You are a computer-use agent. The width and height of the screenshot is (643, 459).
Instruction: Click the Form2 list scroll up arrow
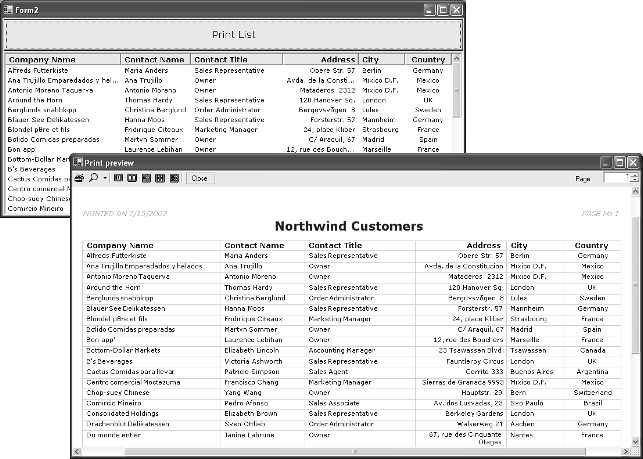point(456,59)
